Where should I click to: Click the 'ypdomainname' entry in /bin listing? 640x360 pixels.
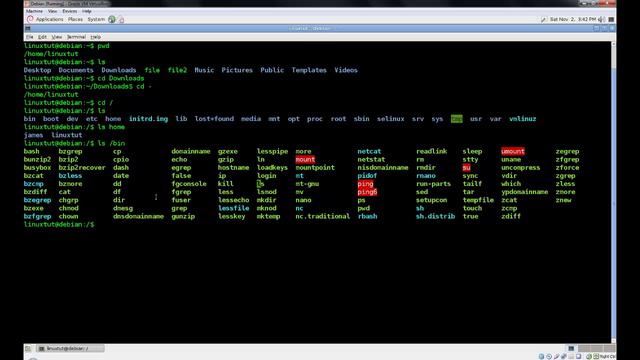(x=524, y=192)
